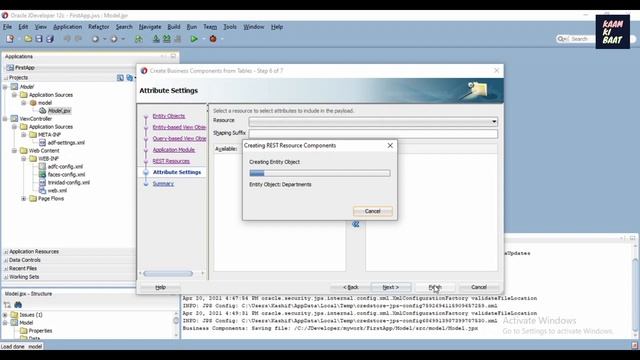Click the Make project toolbar icon

(x=156, y=39)
